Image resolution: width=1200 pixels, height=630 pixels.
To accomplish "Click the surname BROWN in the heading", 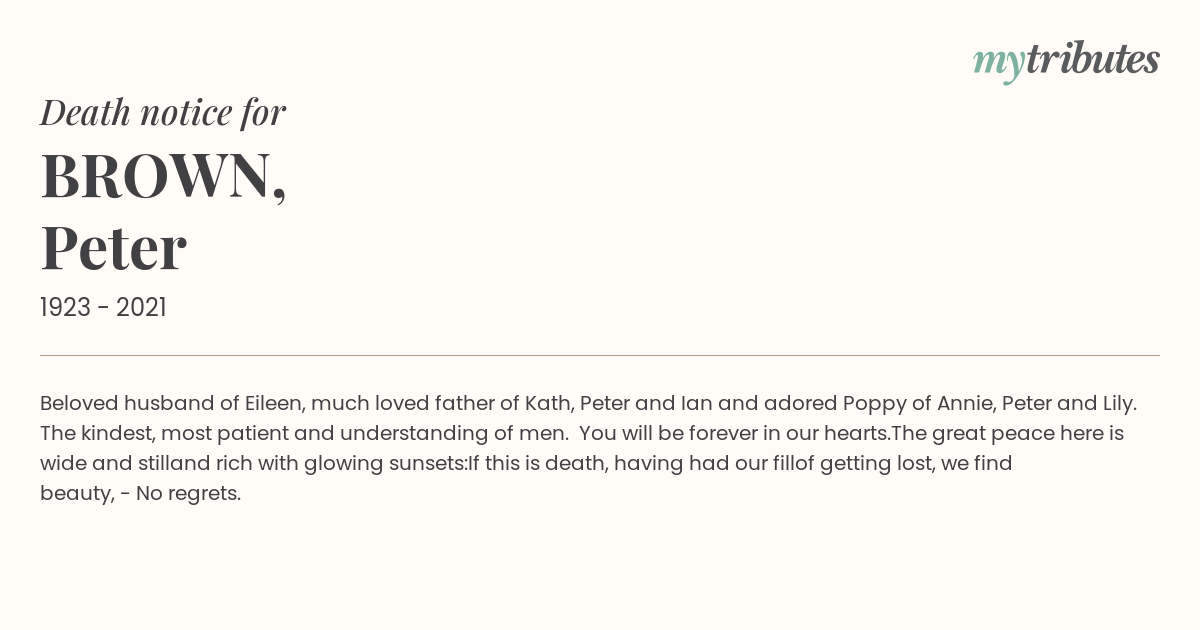I will 163,176.
